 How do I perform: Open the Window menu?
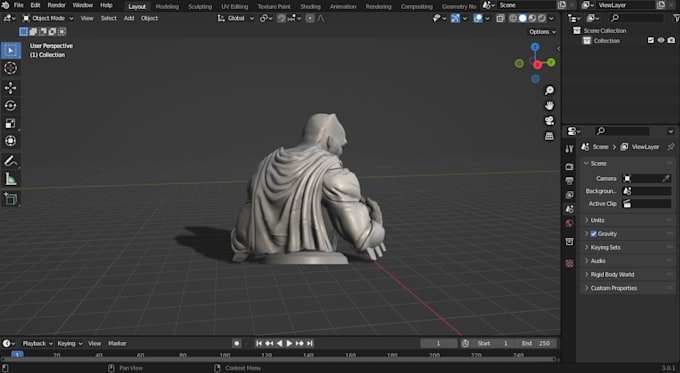(x=82, y=5)
